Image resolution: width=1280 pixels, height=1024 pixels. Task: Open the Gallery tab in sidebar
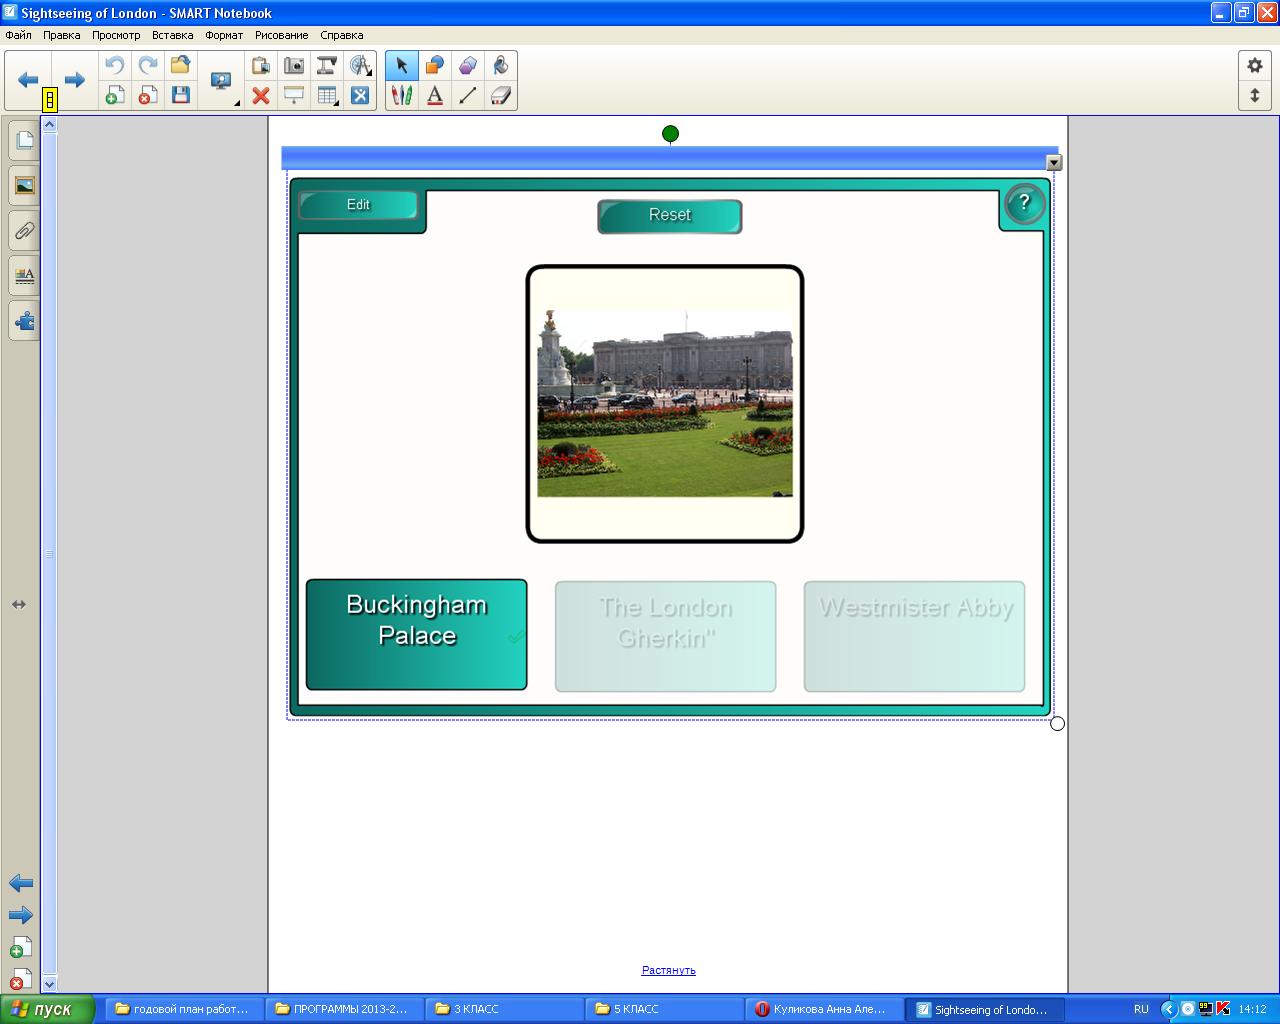coord(24,186)
